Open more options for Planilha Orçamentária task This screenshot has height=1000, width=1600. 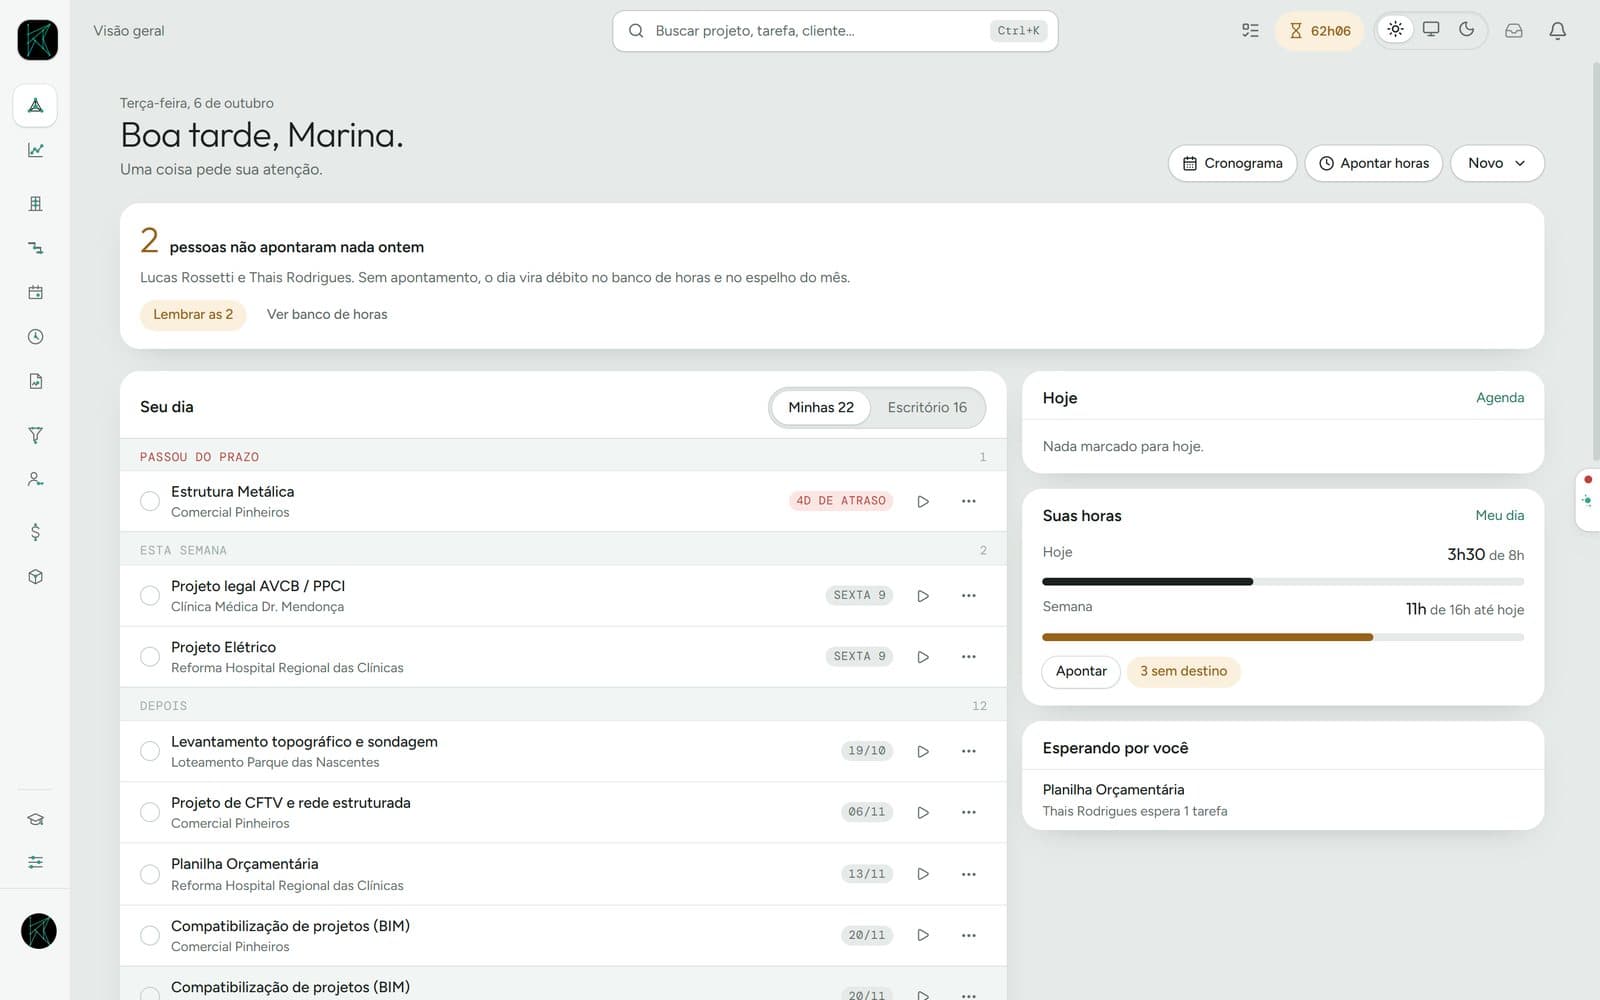[968, 874]
